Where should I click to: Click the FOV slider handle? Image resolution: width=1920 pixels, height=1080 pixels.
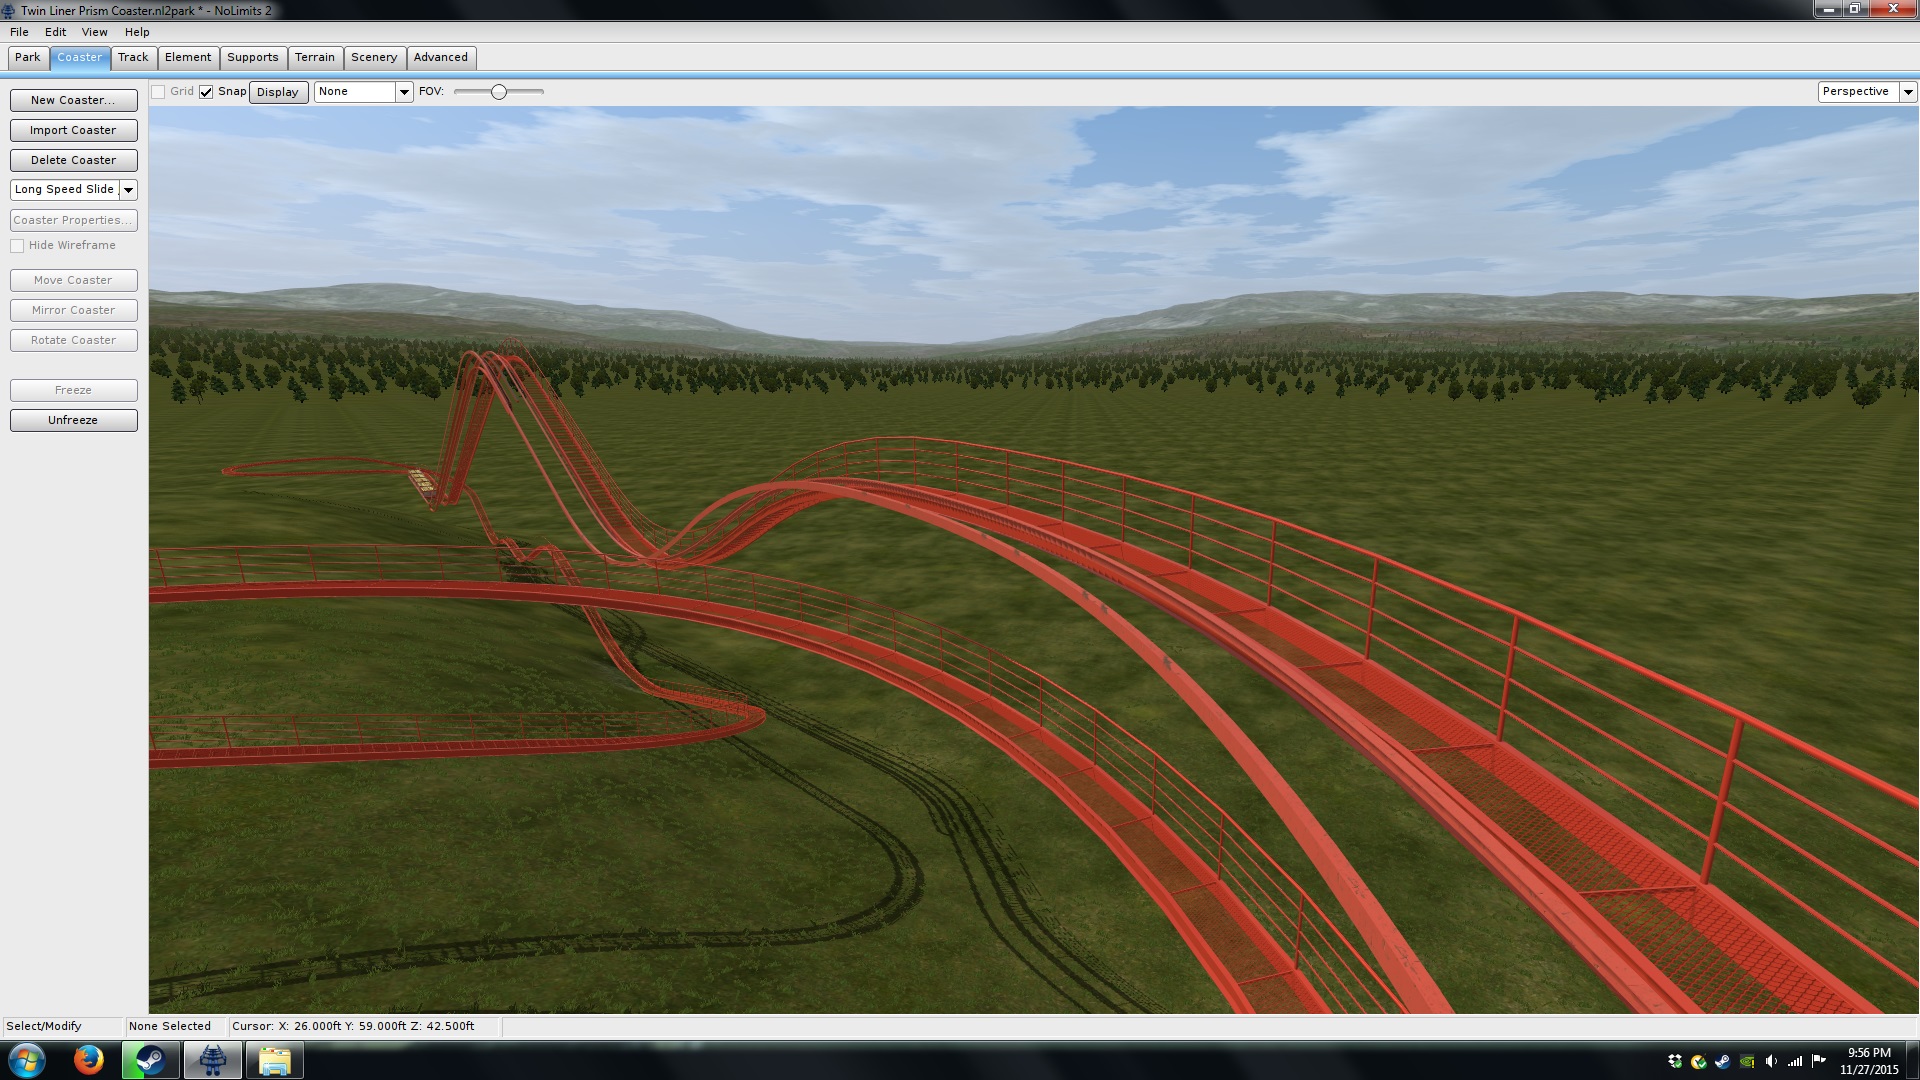tap(498, 92)
